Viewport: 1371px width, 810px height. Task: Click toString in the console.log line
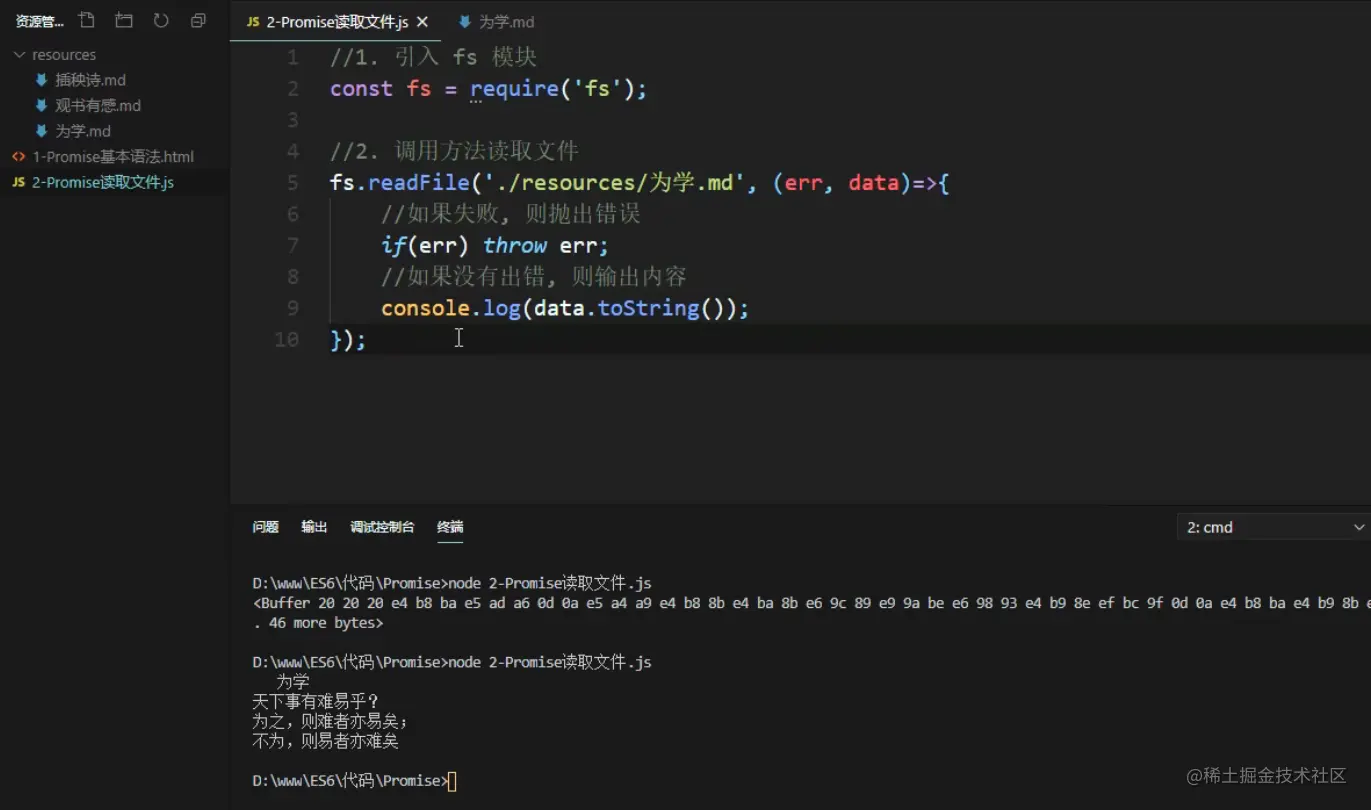pos(648,308)
